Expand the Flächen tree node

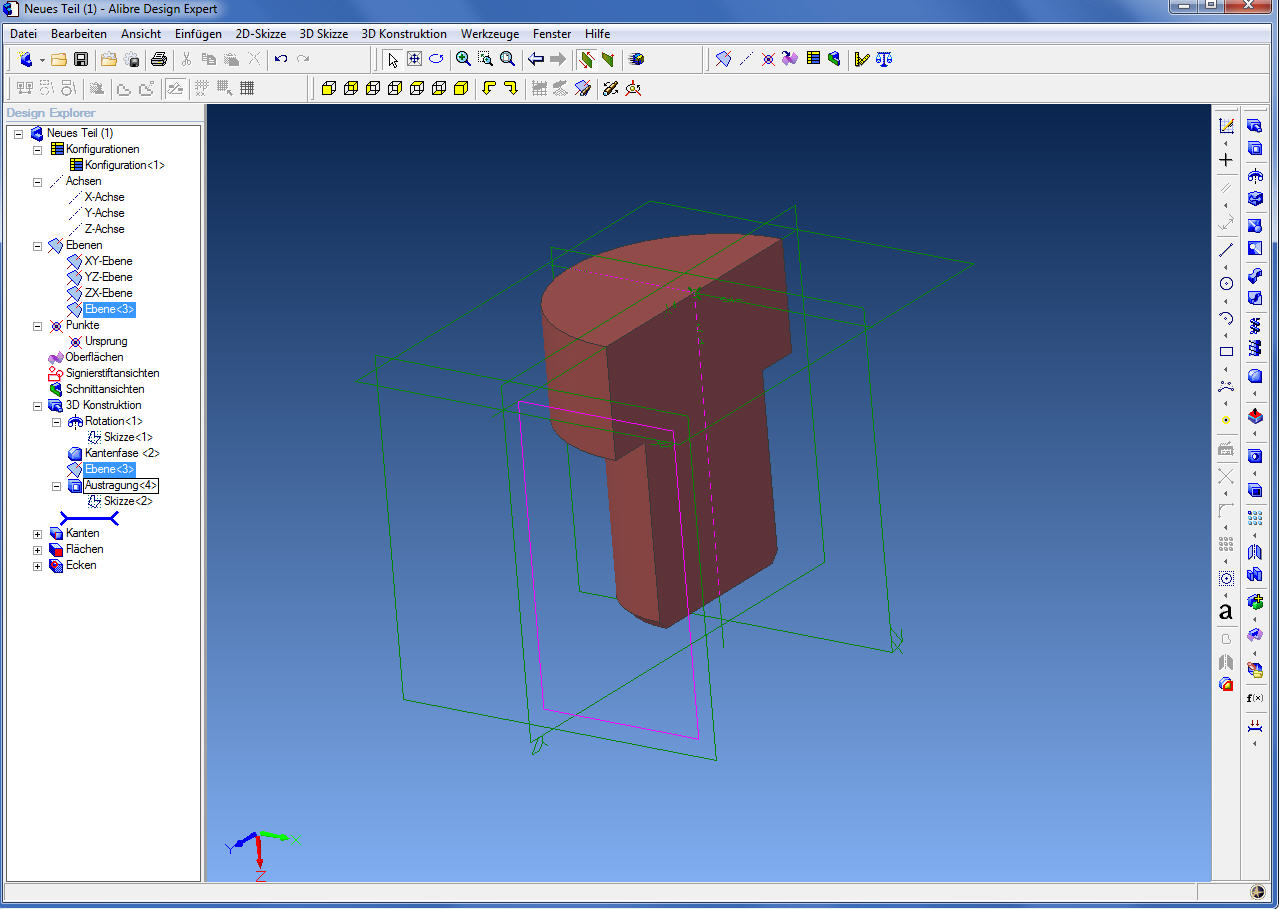point(37,550)
